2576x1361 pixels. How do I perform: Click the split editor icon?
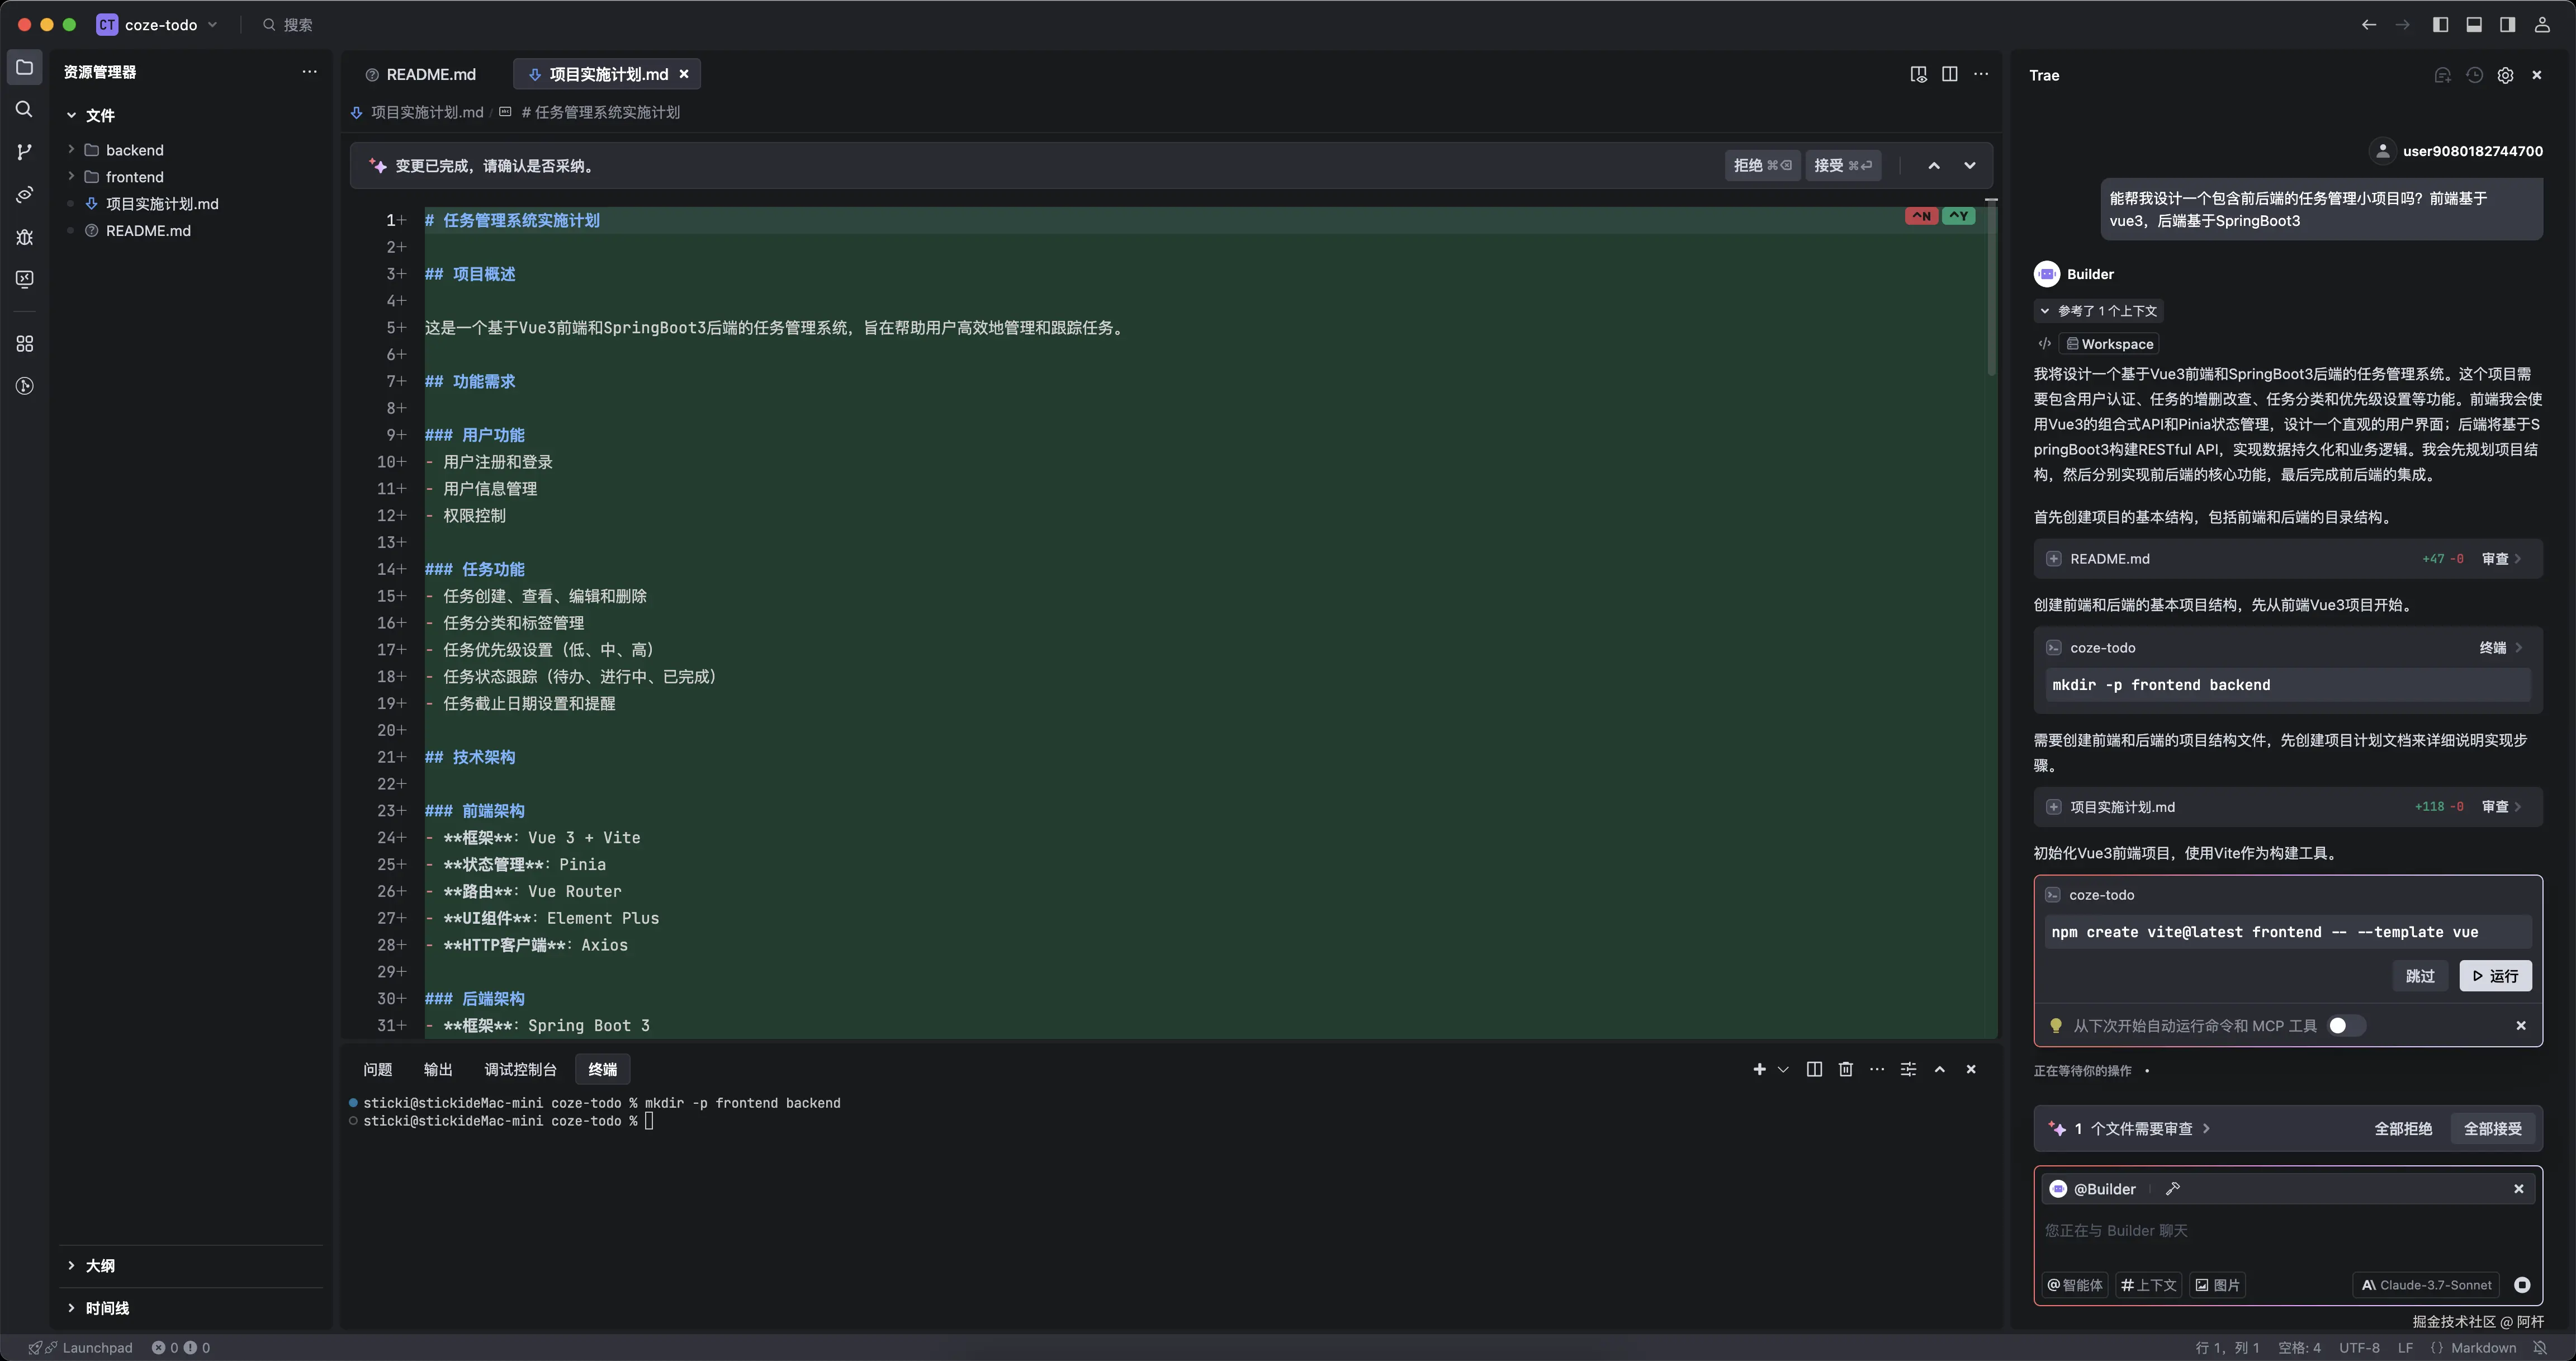coord(1949,74)
